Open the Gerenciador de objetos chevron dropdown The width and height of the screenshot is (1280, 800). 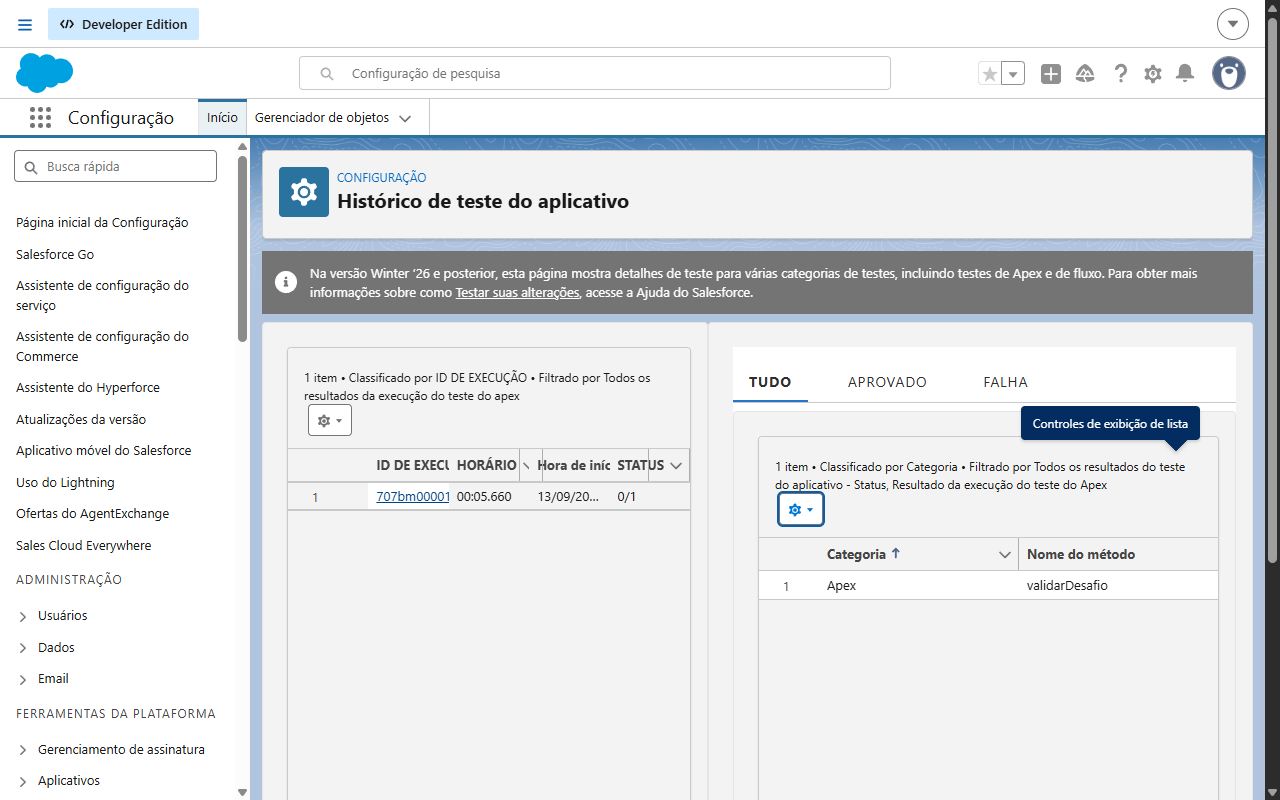[x=405, y=118]
